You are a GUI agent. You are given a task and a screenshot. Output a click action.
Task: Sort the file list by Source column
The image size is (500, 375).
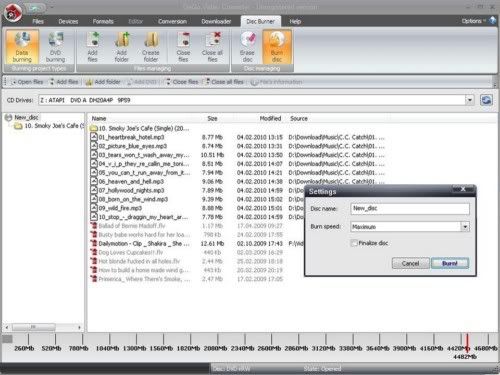coord(299,118)
